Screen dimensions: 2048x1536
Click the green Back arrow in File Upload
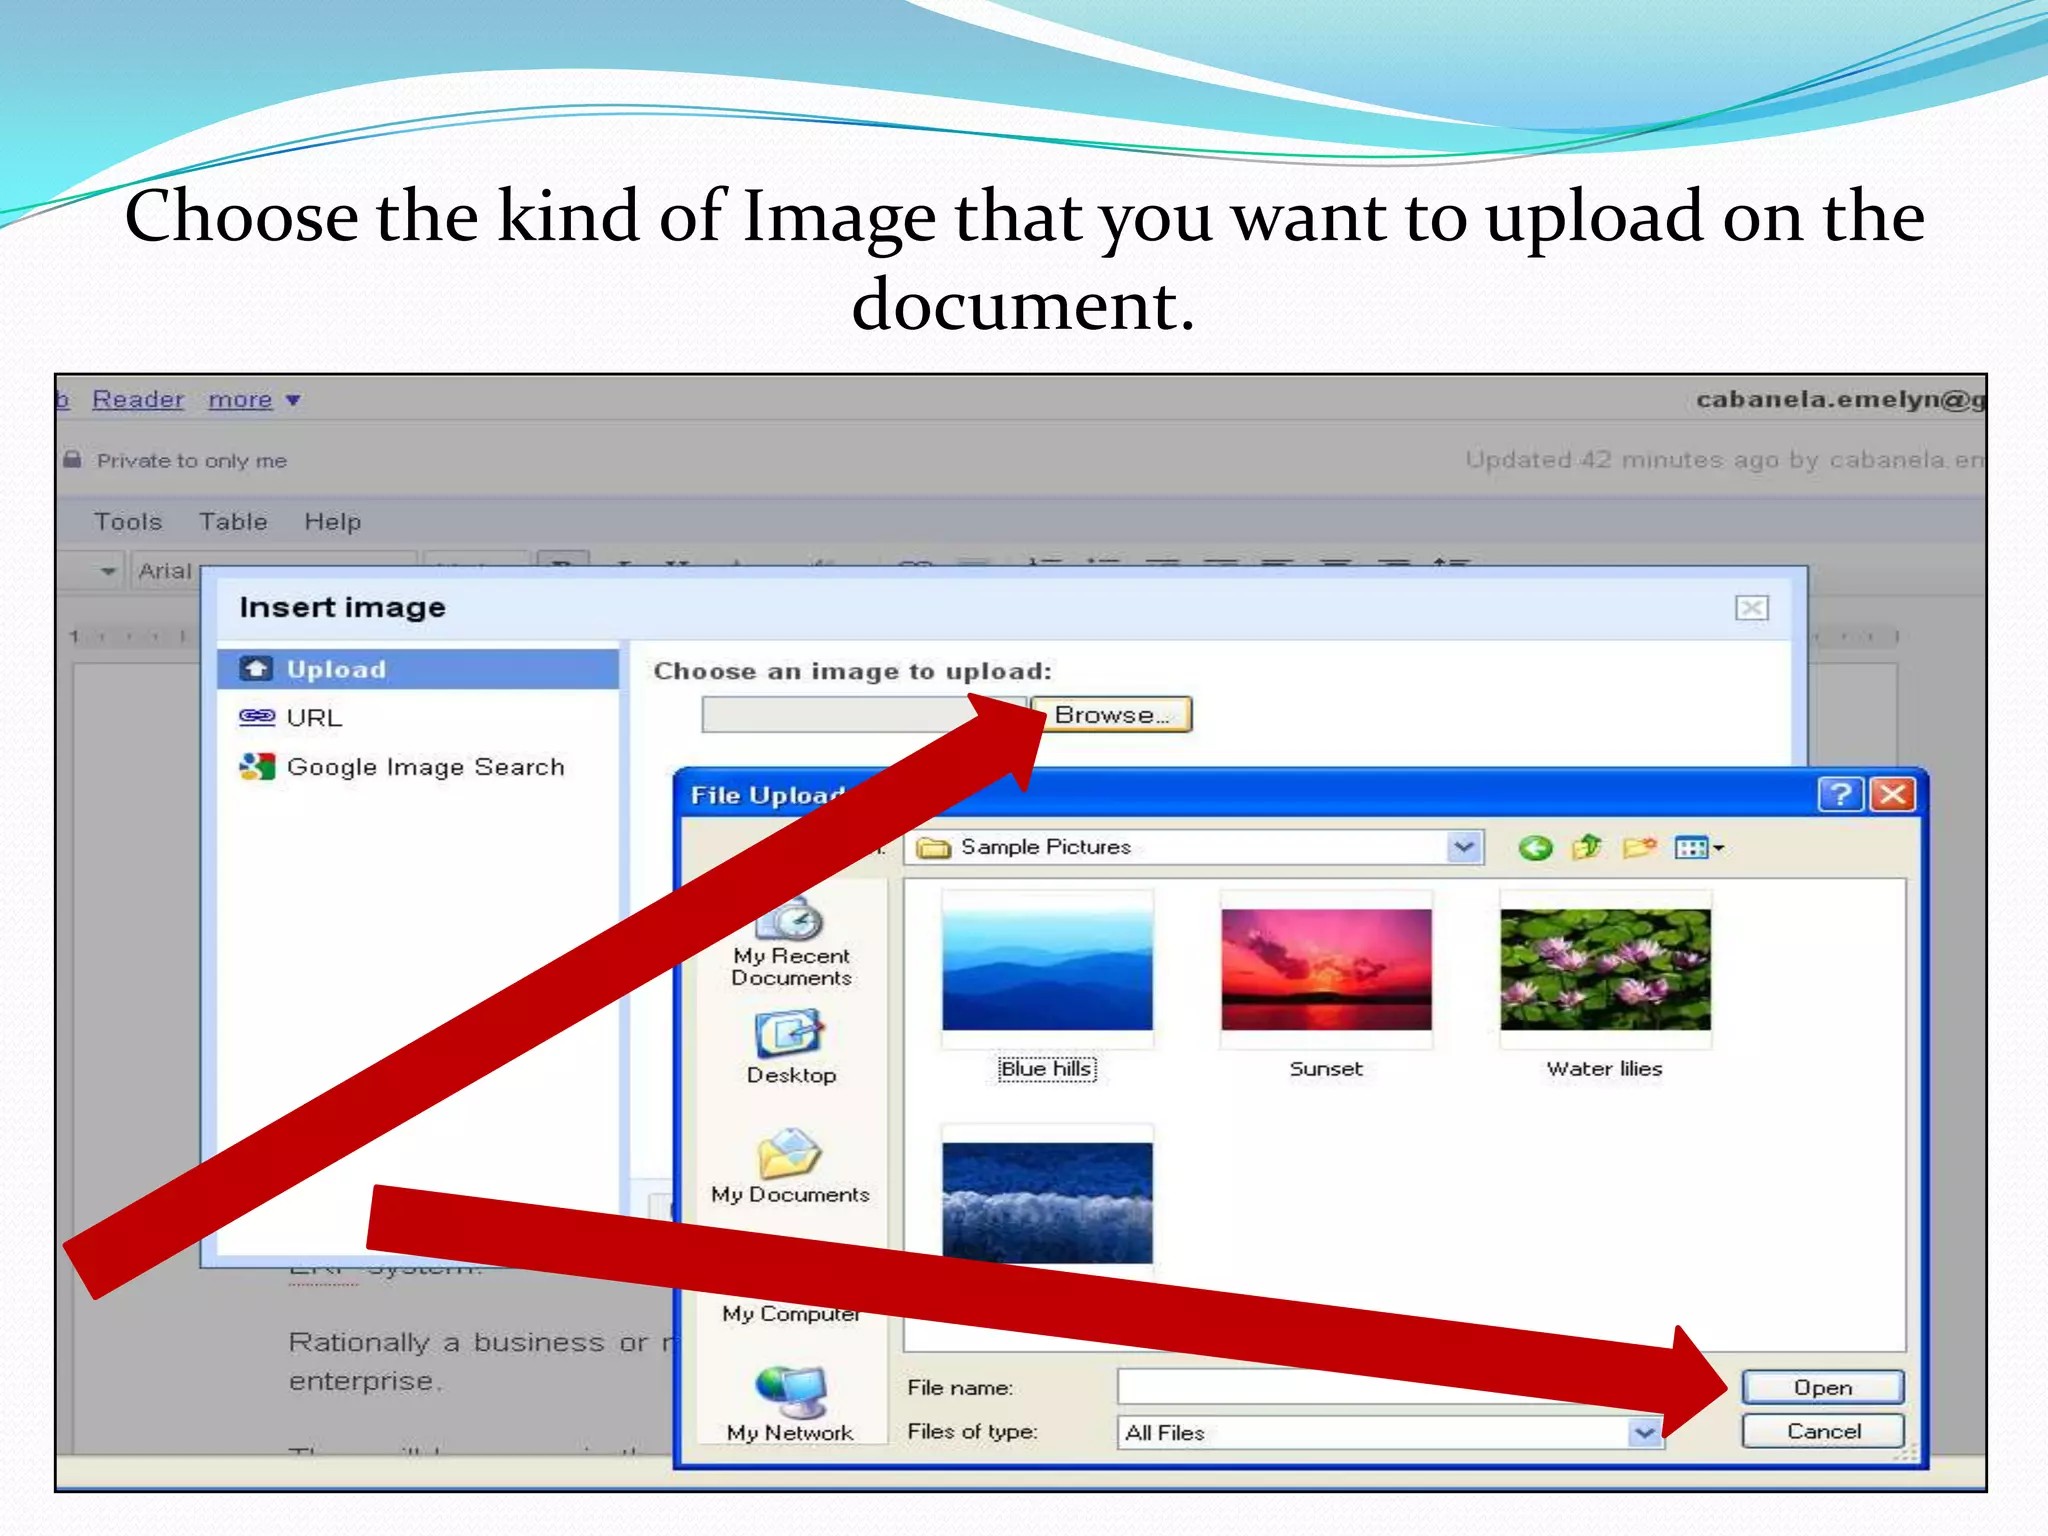[1535, 849]
